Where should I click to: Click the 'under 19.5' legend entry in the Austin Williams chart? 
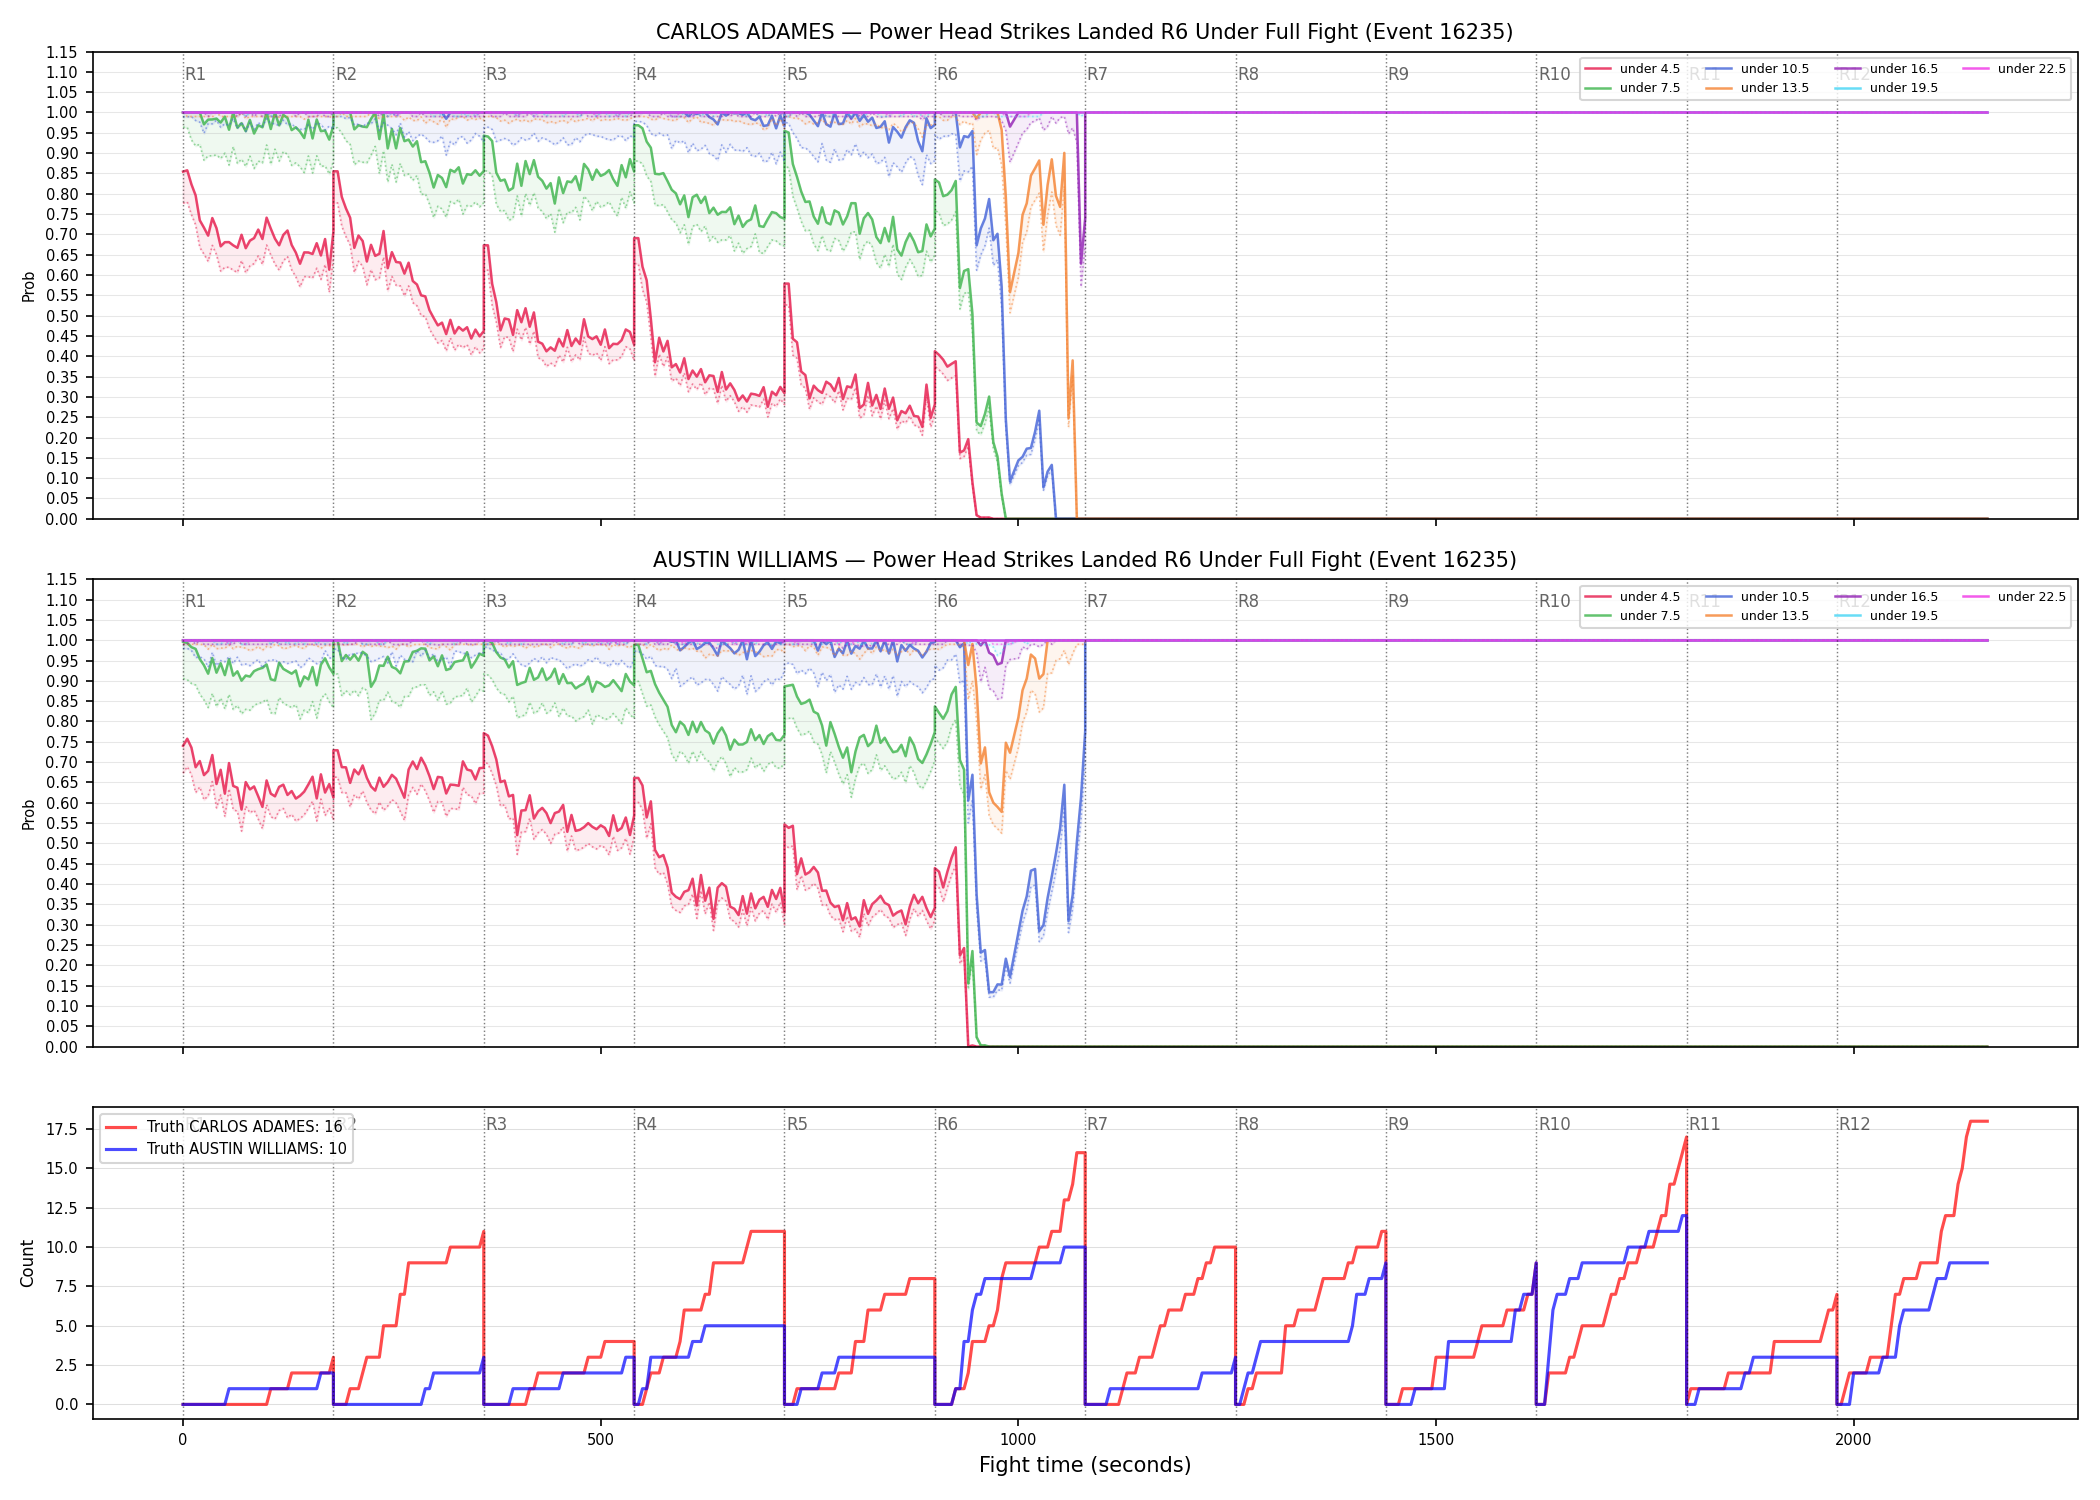[1886, 616]
